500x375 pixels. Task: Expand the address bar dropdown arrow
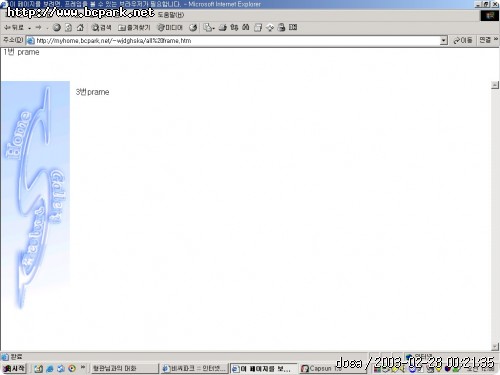pyautogui.click(x=443, y=41)
